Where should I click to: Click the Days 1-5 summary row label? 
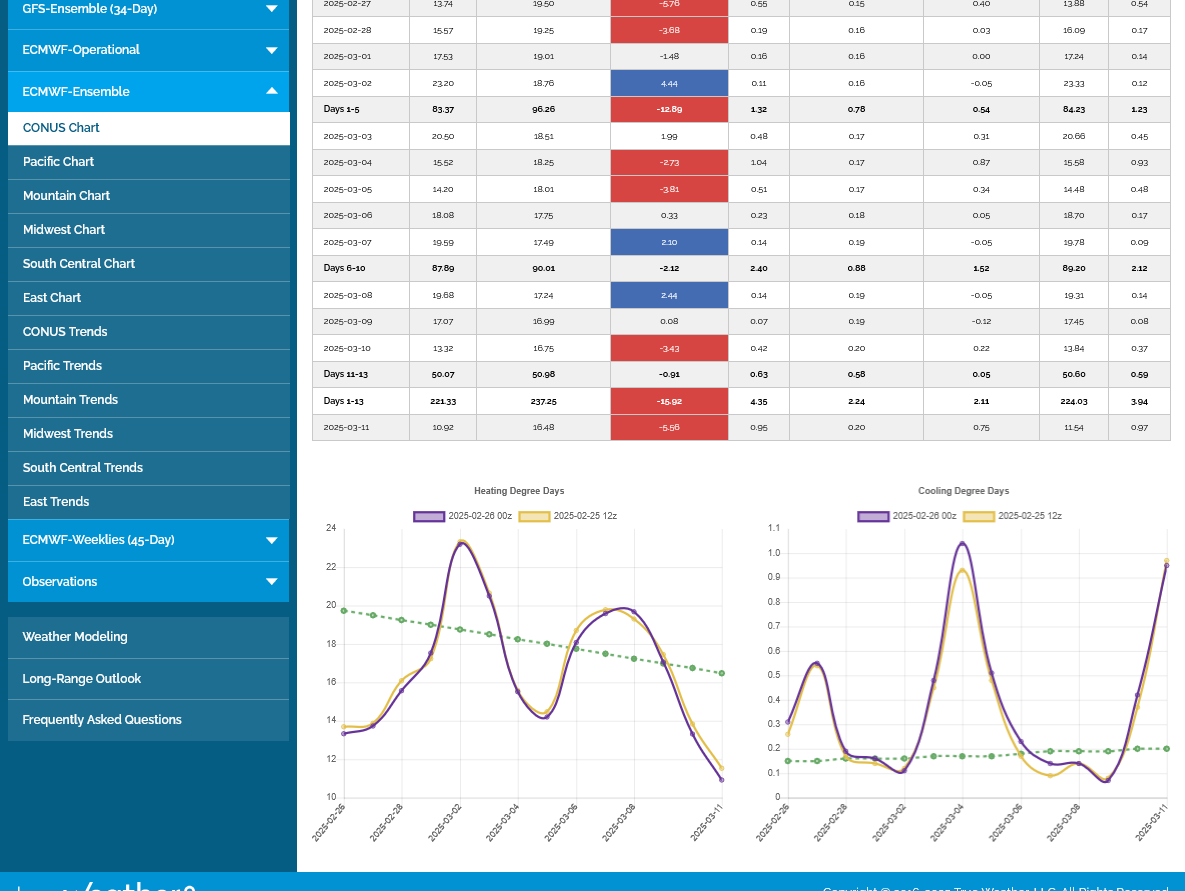342,110
